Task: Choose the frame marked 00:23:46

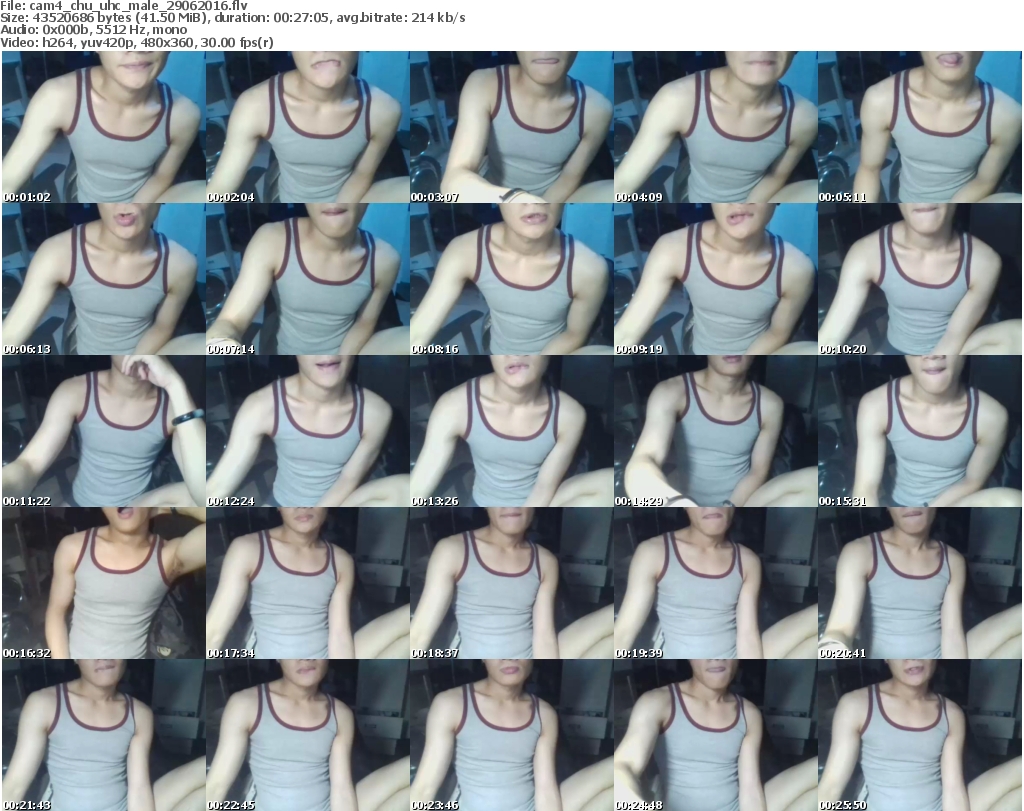Action: [511, 735]
